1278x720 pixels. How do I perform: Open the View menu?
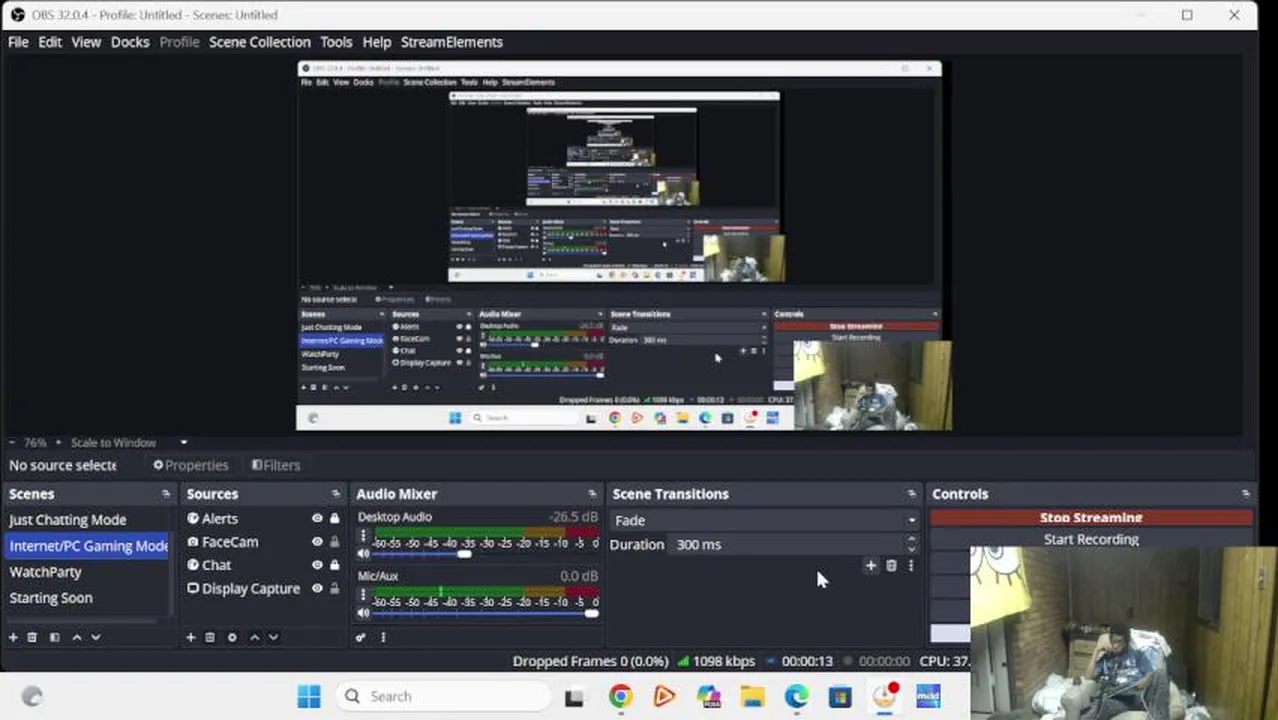pyautogui.click(x=86, y=42)
